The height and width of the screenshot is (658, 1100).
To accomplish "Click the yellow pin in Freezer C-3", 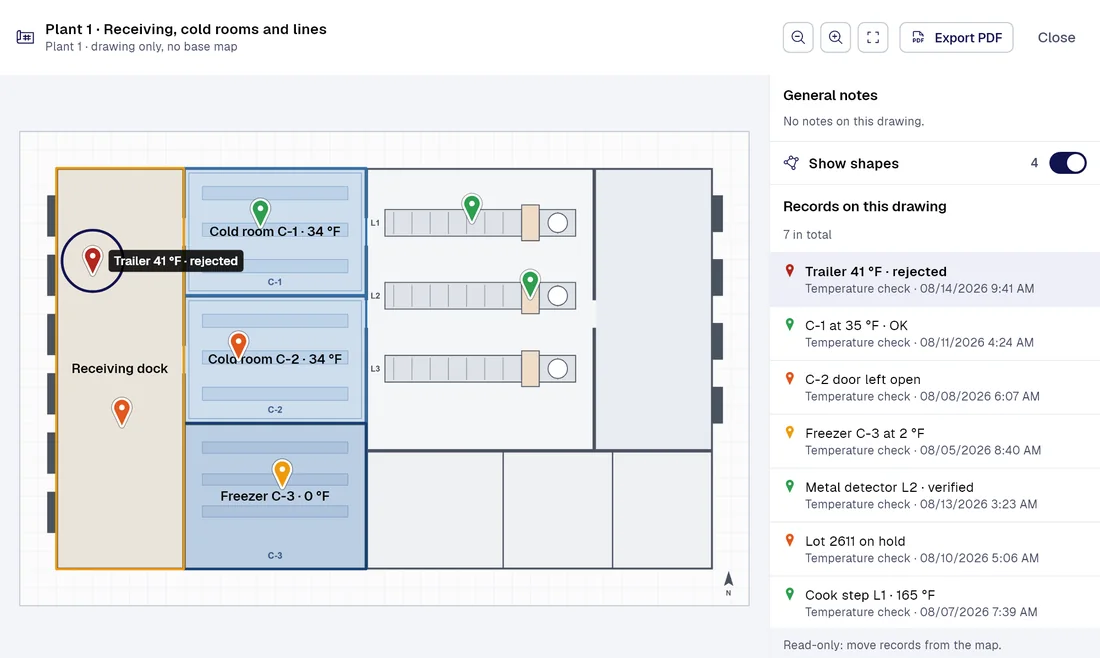I will [282, 474].
